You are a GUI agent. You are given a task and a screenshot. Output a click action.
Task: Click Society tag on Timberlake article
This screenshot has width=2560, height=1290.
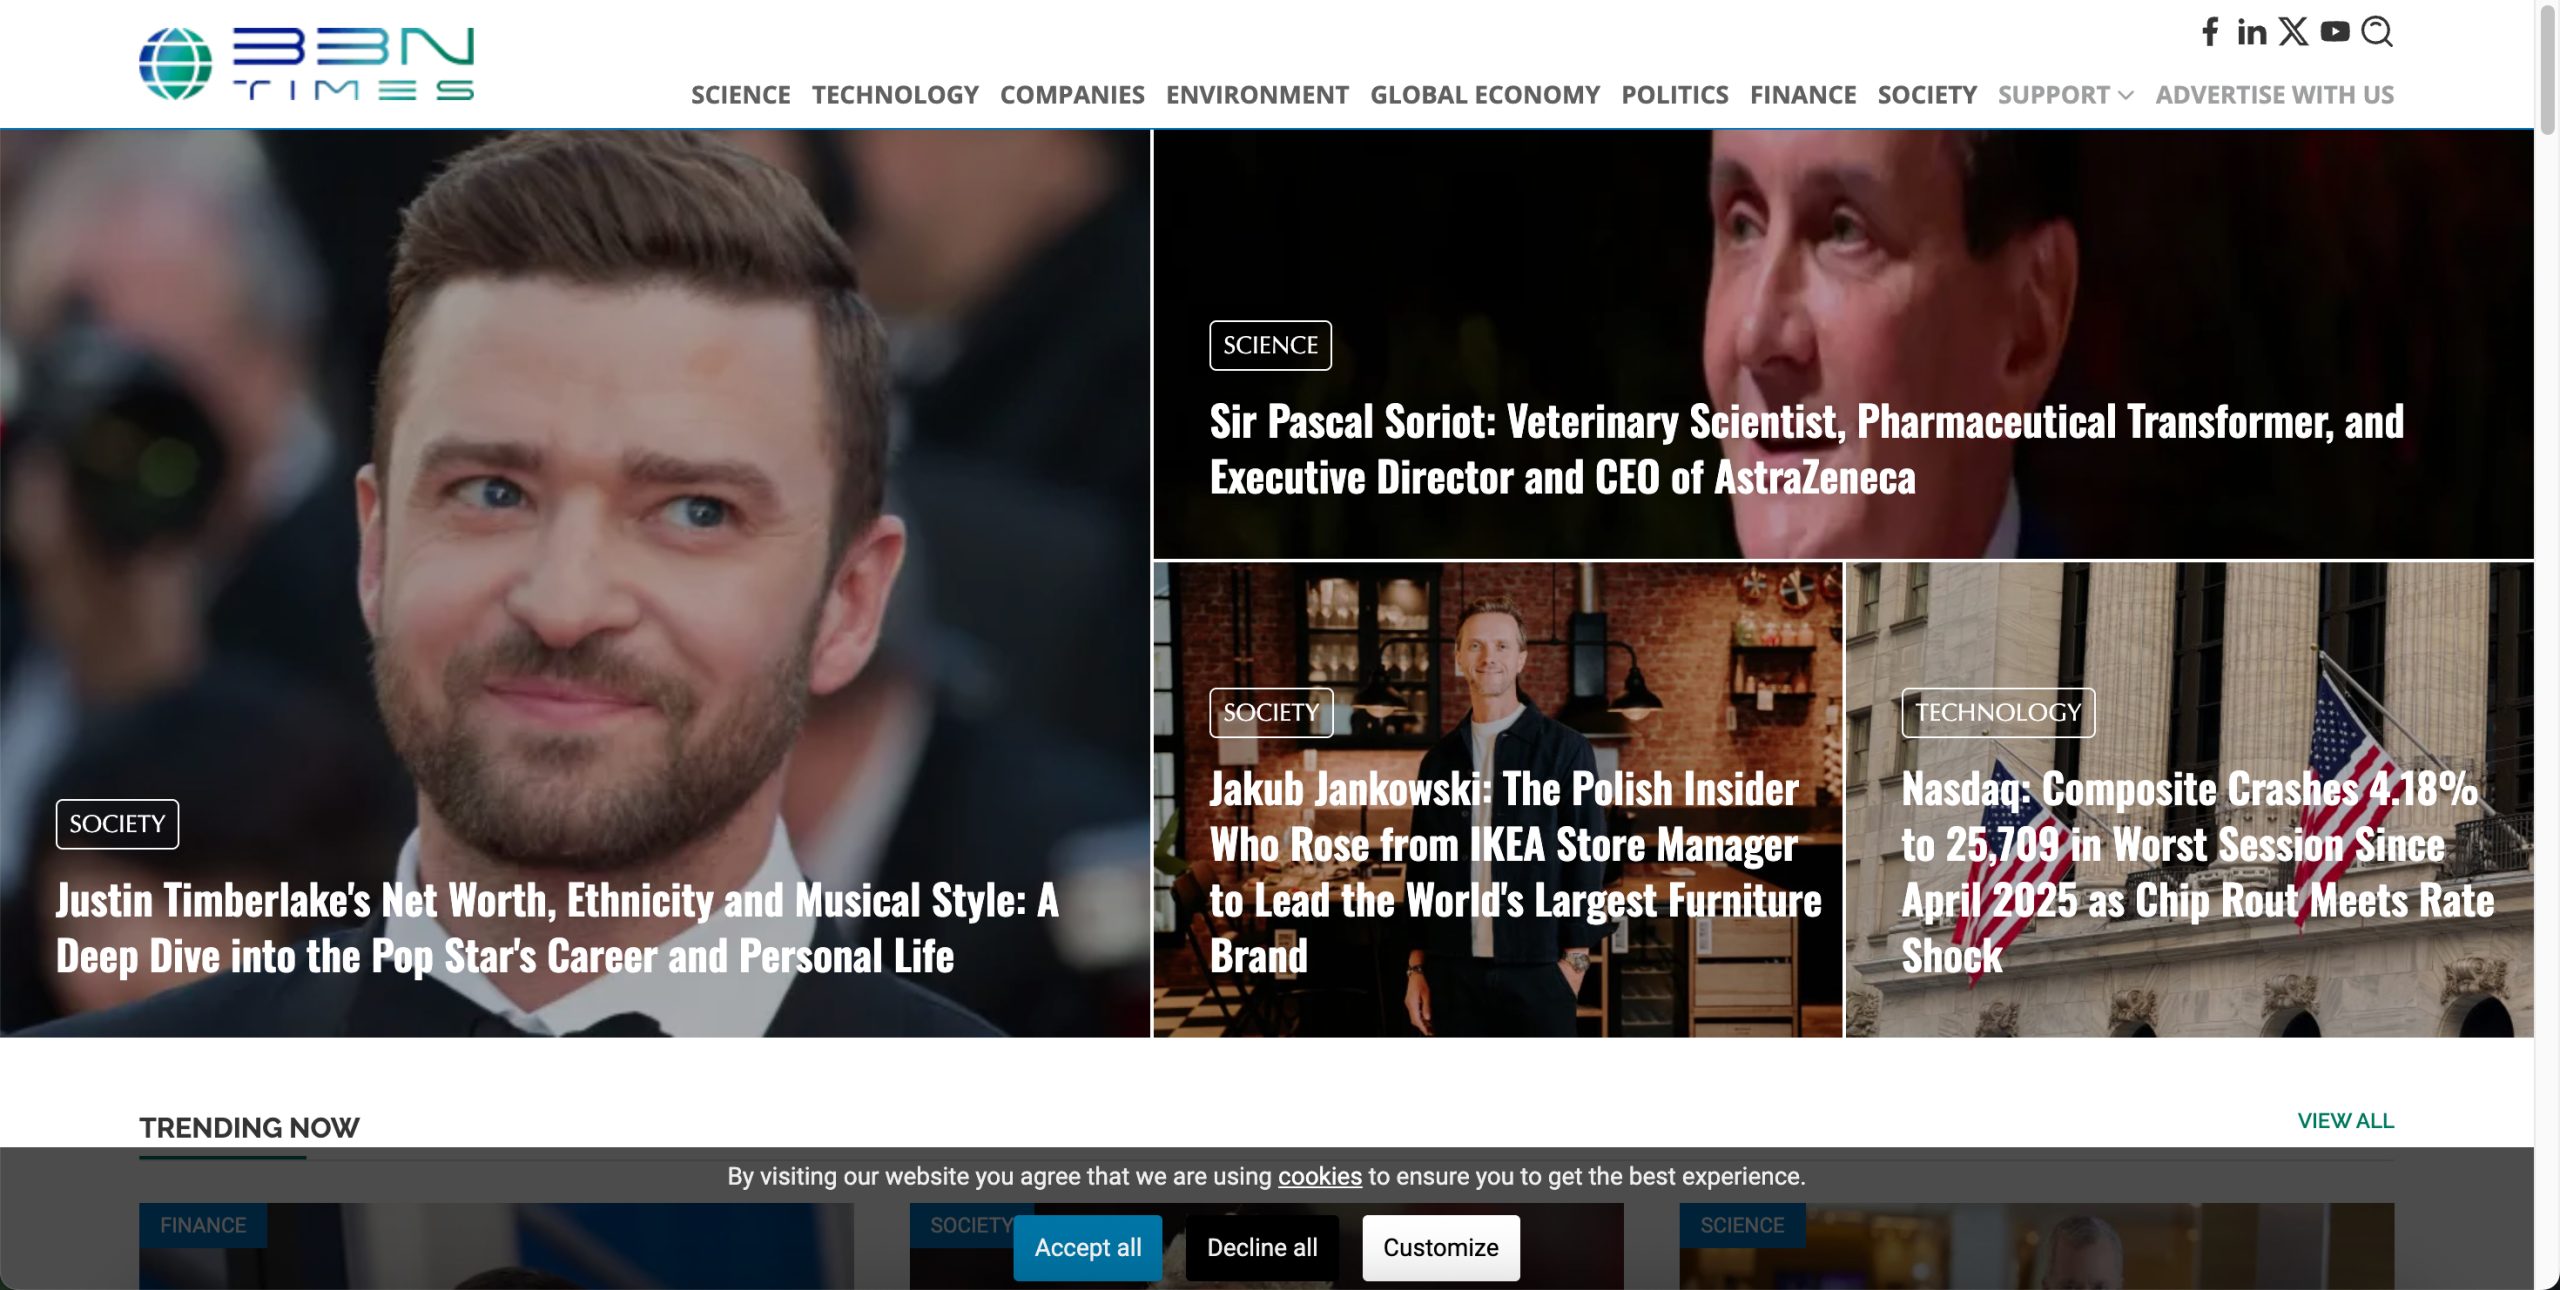pos(117,824)
